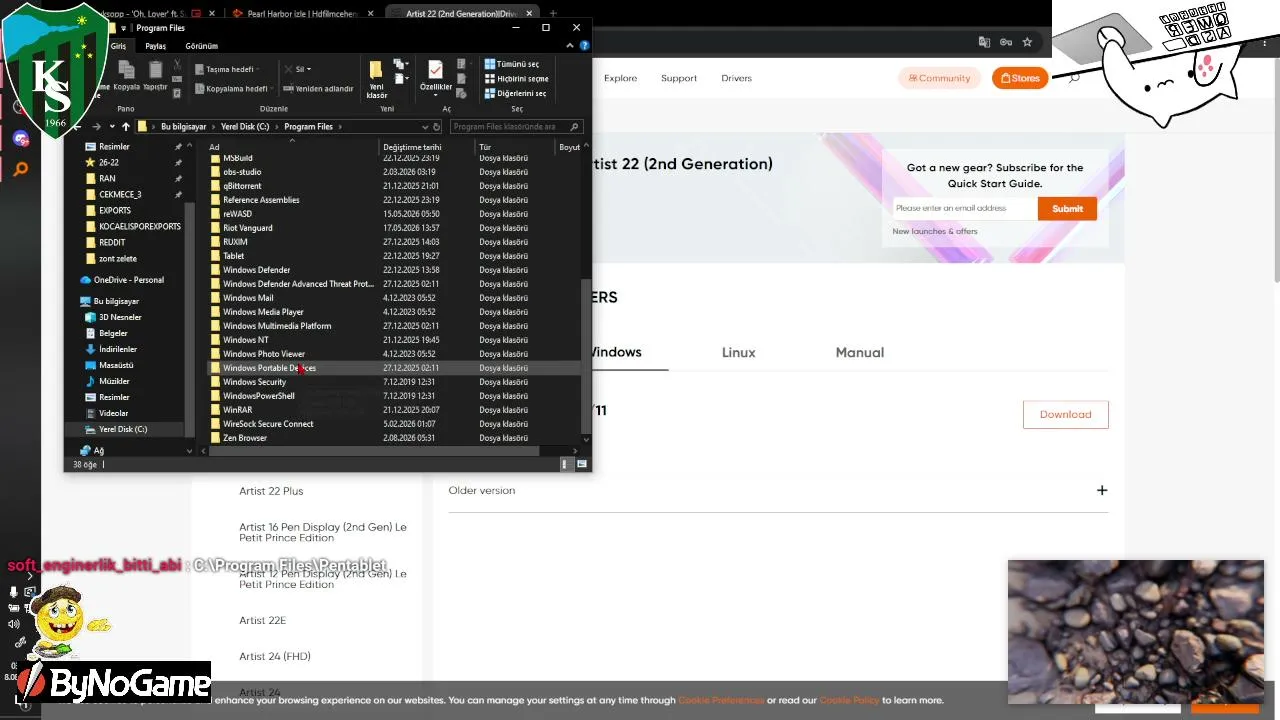The image size is (1280, 720).
Task: Switch to the Paylaş ribbon tab
Action: pyautogui.click(x=155, y=46)
